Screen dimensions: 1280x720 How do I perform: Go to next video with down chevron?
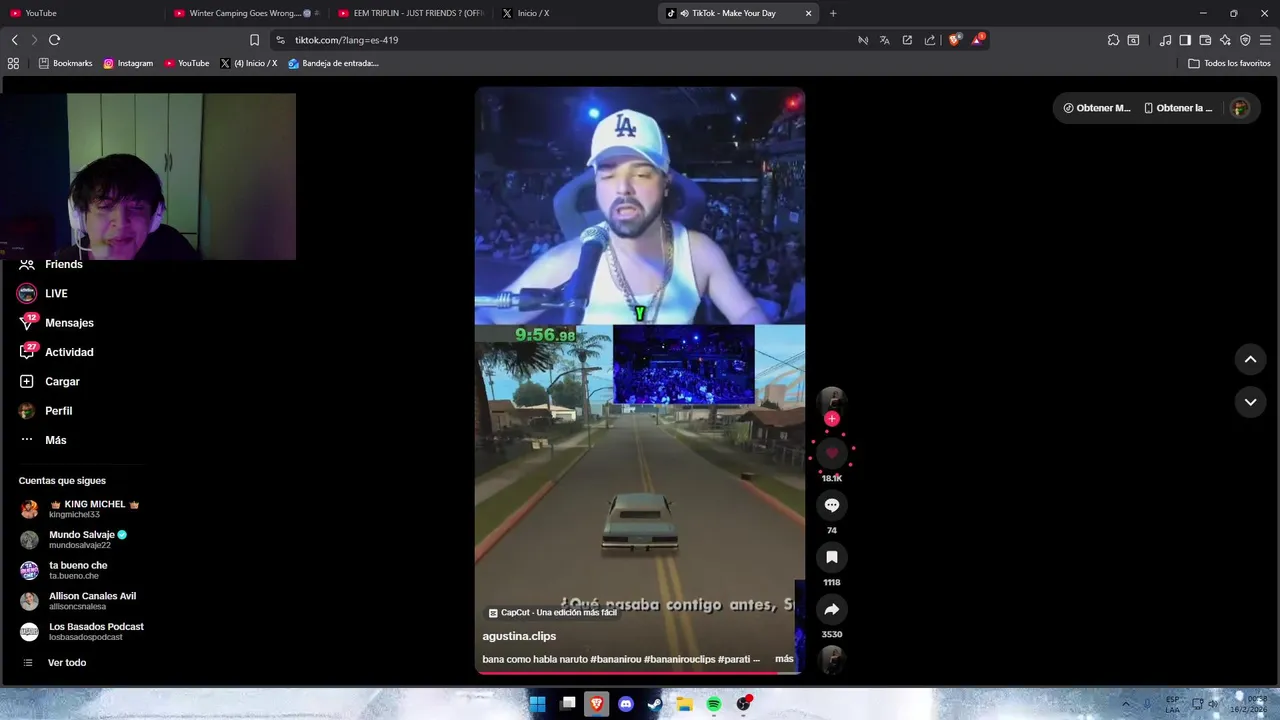1250,402
